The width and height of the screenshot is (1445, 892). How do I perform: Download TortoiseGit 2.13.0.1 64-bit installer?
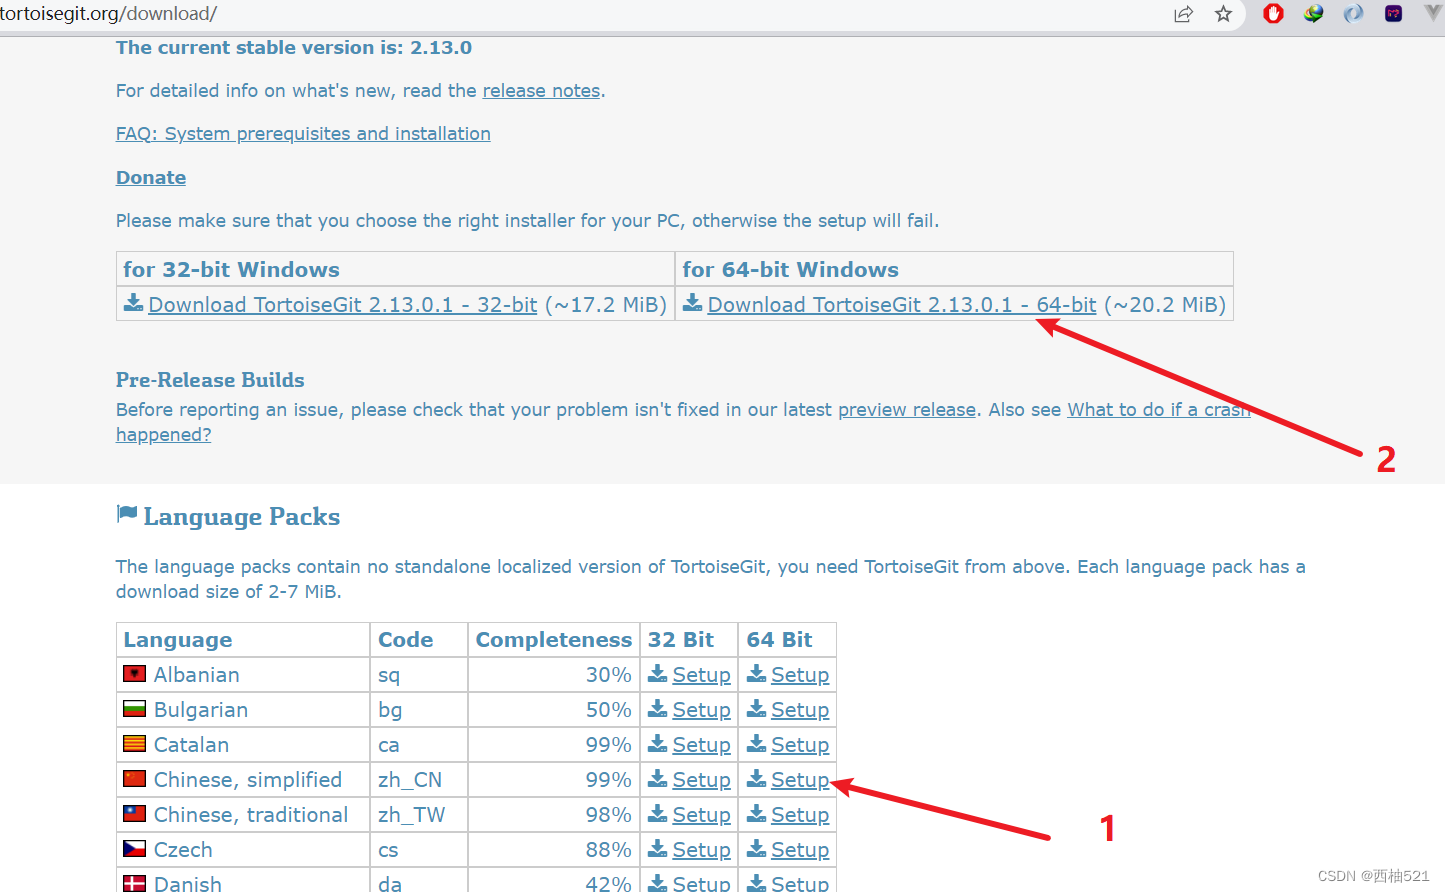coord(902,305)
